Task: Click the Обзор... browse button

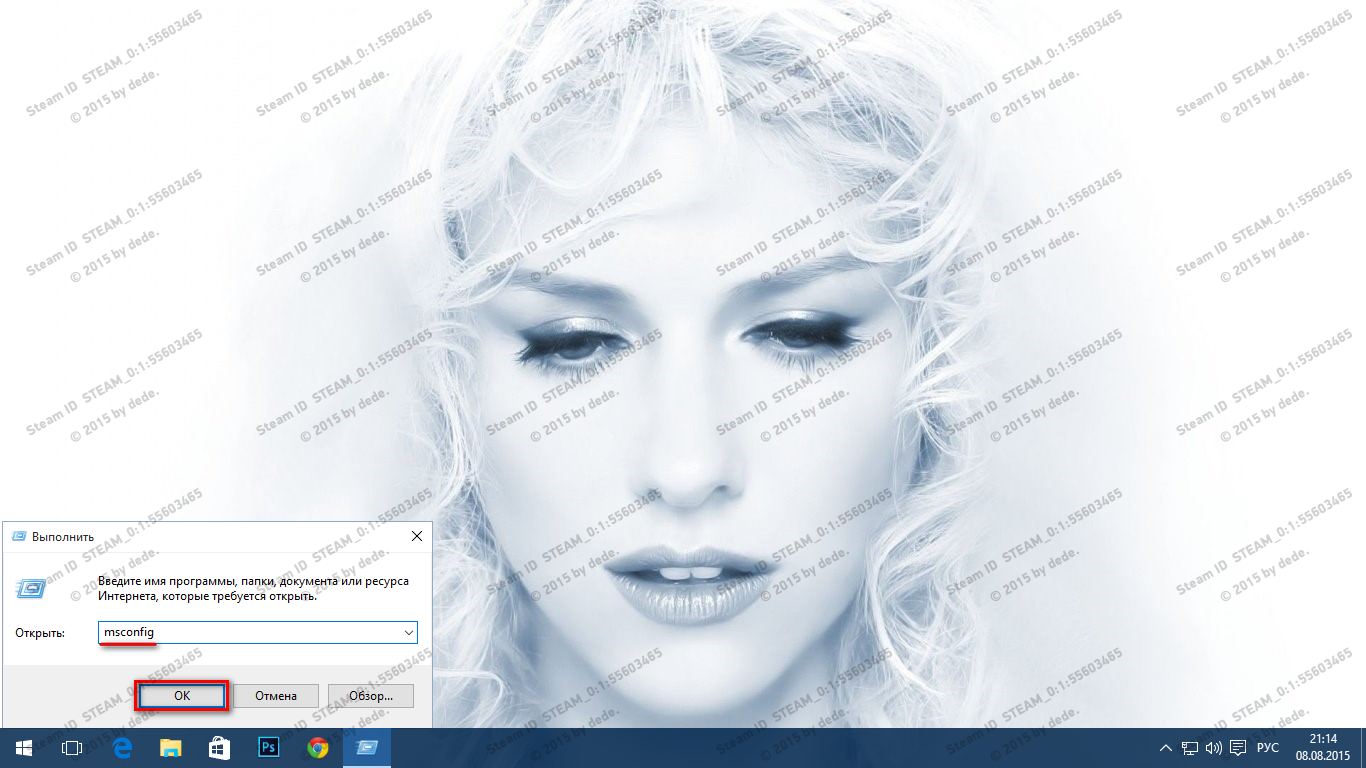Action: [x=370, y=696]
